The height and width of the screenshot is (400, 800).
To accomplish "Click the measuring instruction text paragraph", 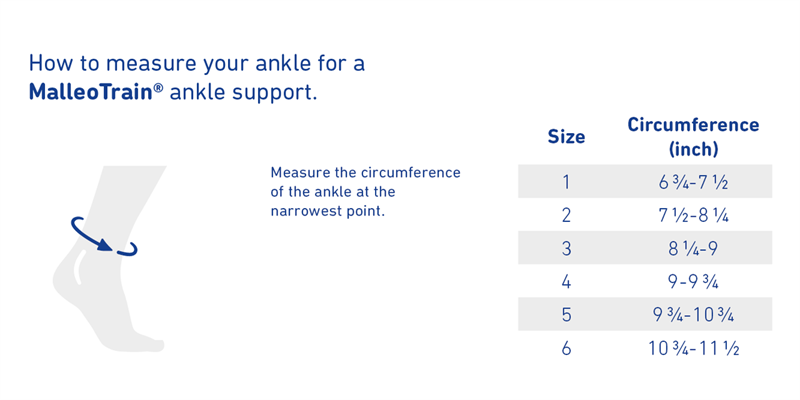I will (x=365, y=192).
